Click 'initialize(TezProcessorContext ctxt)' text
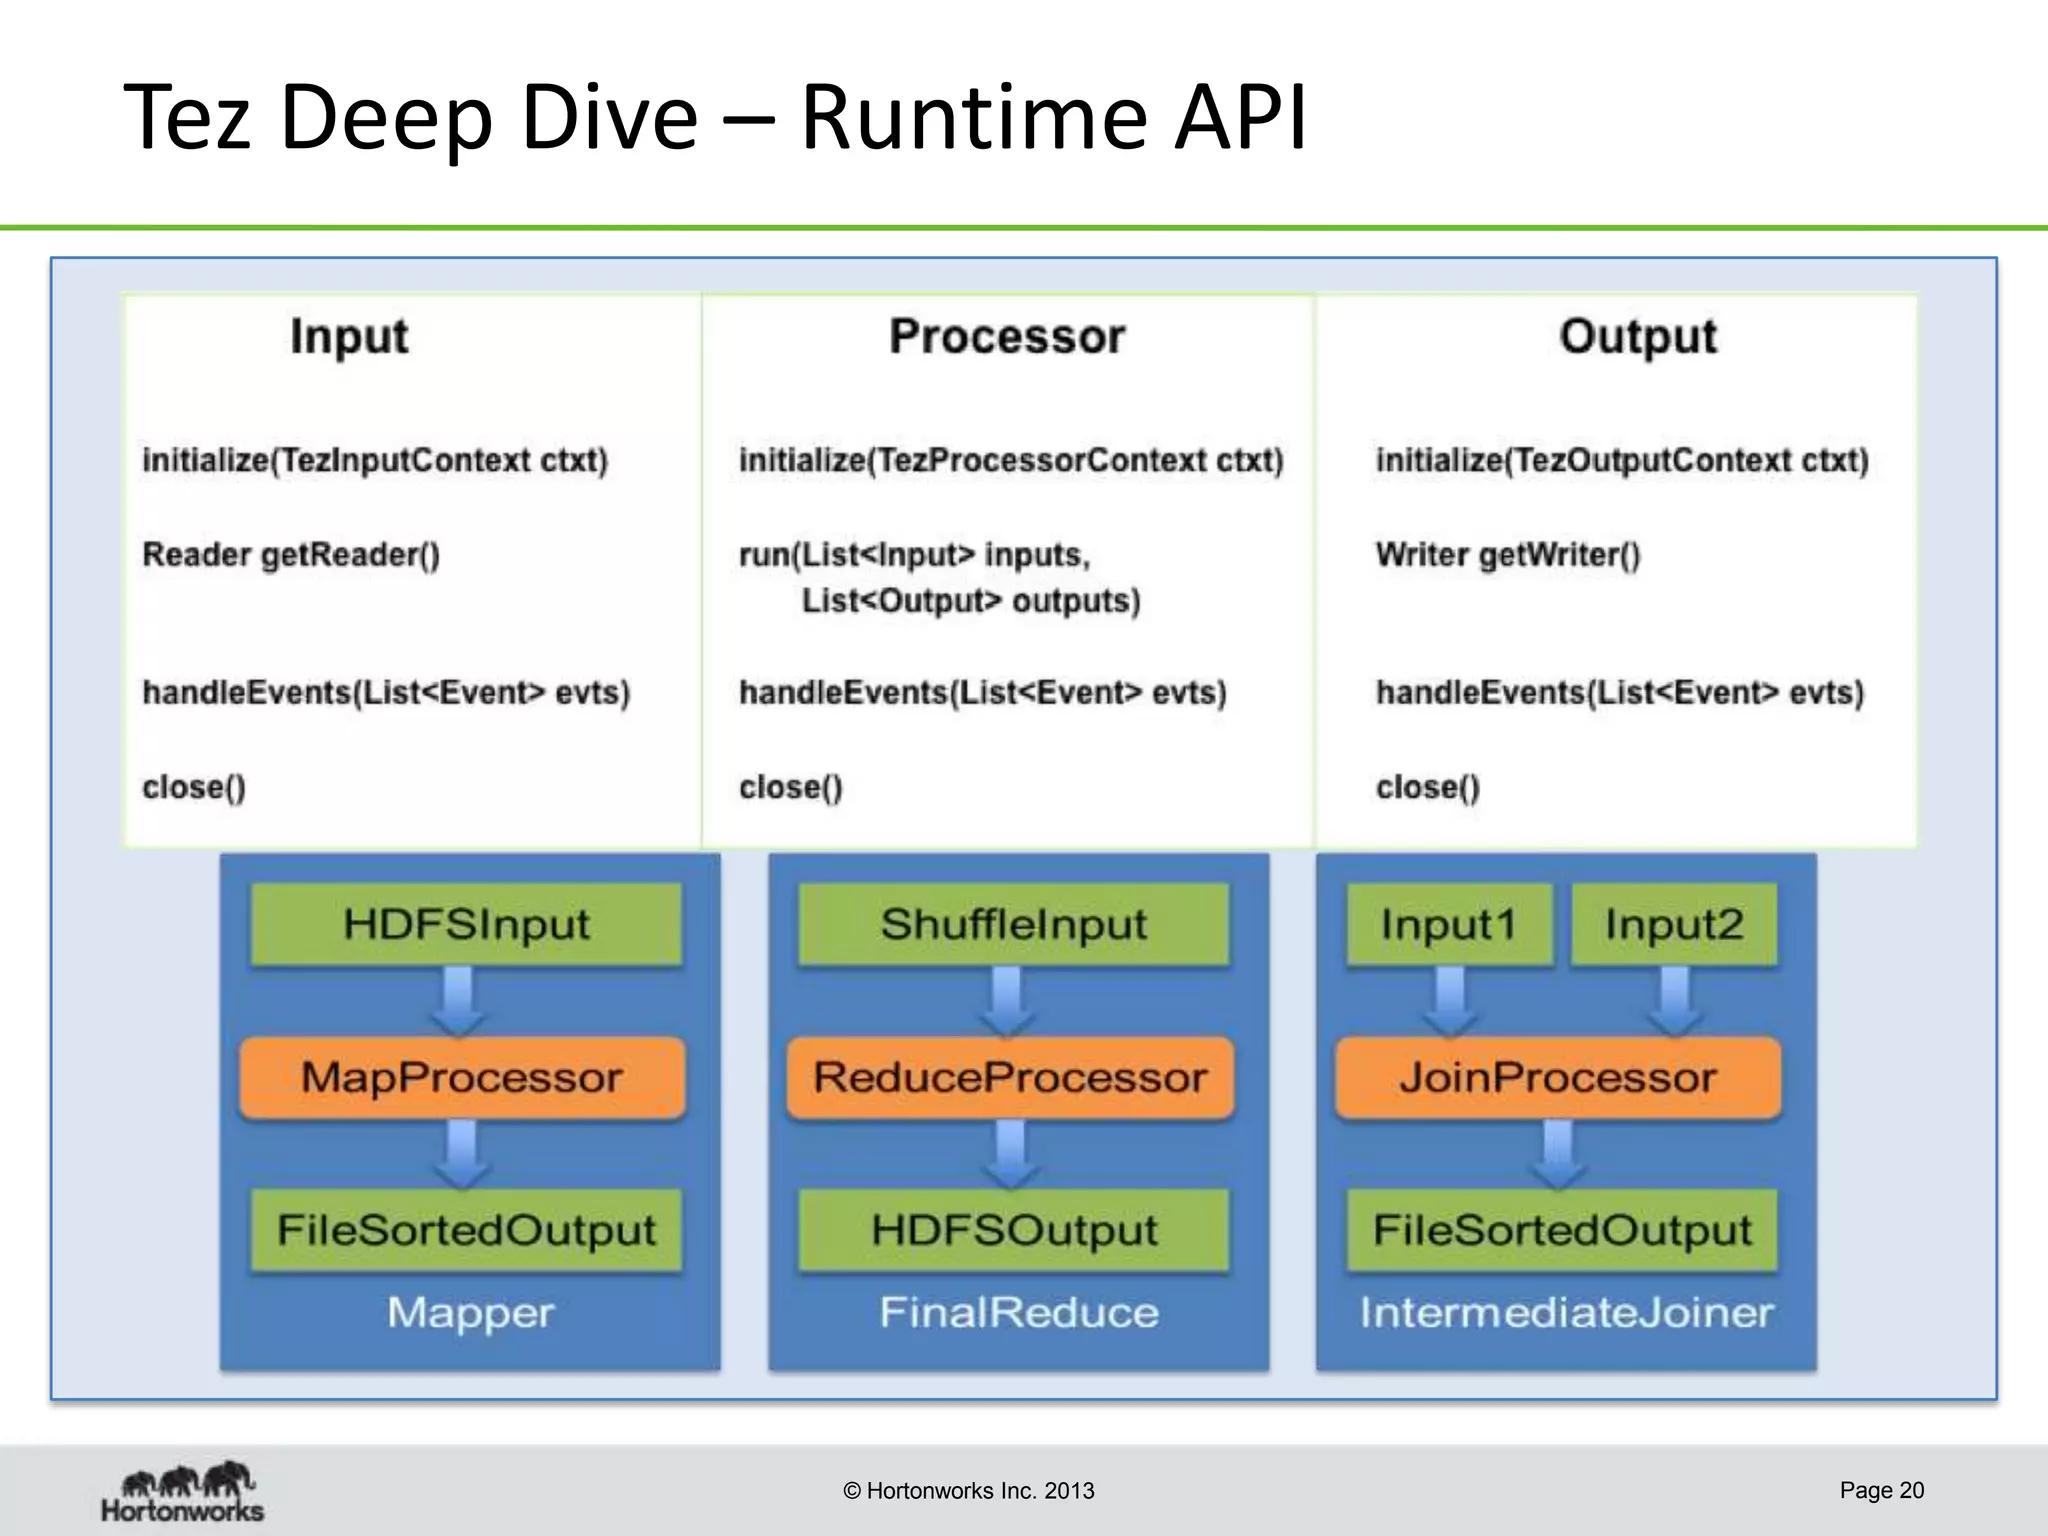 [1011, 461]
